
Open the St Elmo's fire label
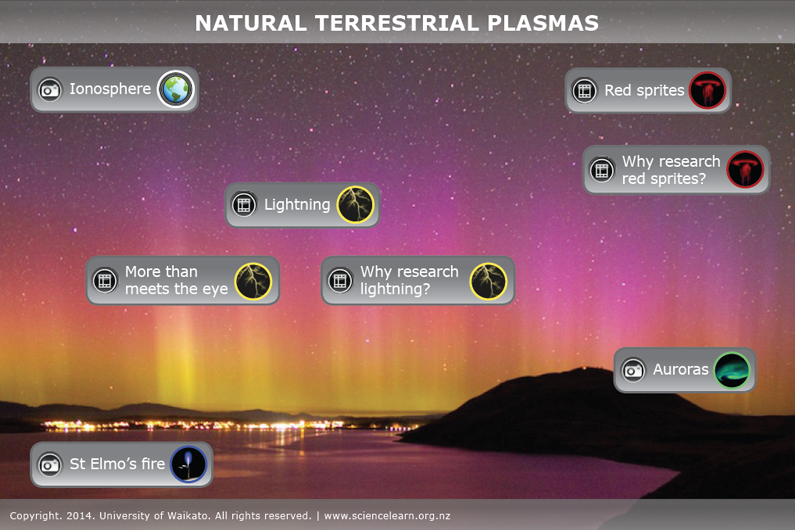[x=117, y=464]
